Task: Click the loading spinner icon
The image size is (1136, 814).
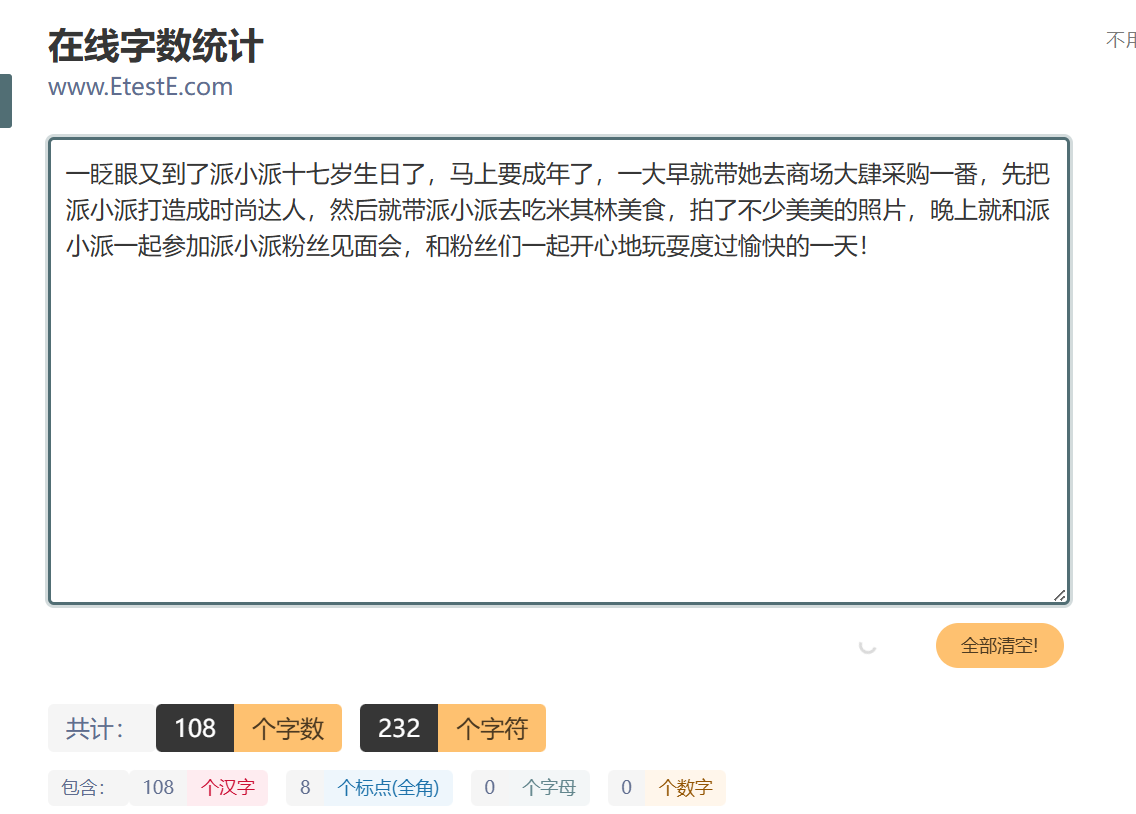Action: point(867,645)
